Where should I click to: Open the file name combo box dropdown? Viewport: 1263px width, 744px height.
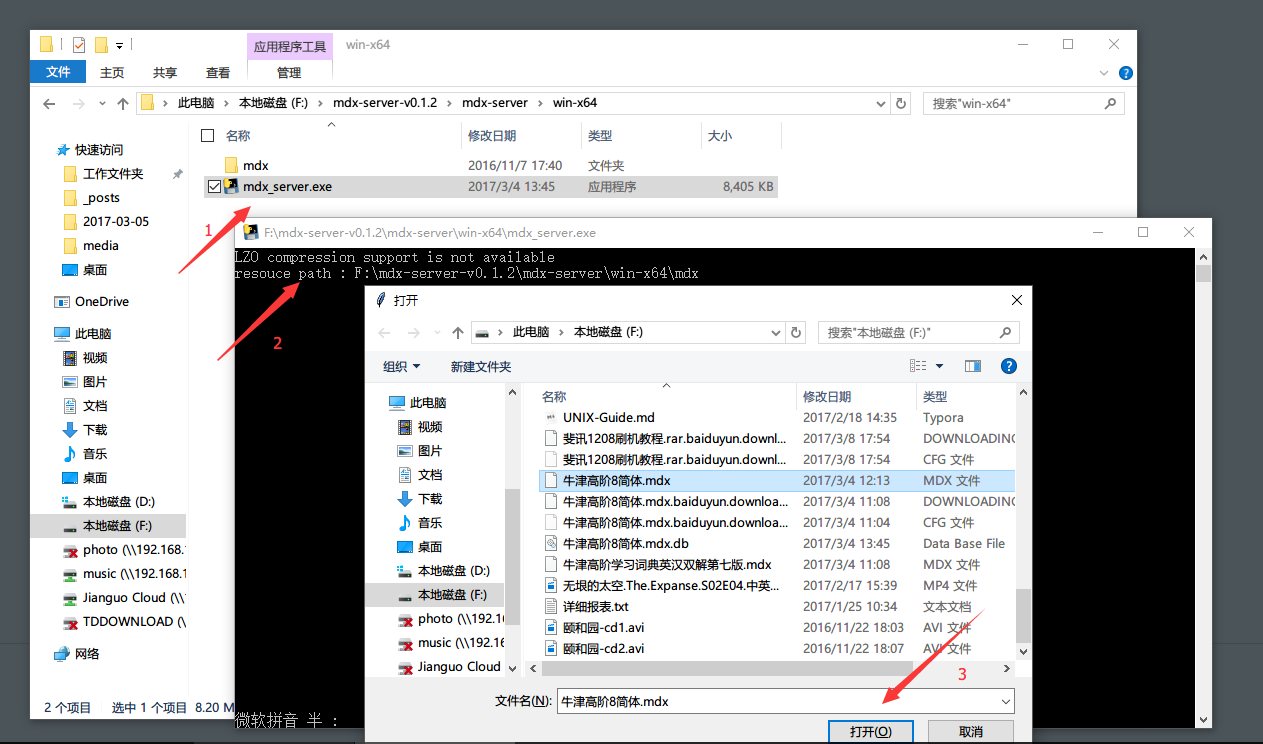pos(1005,701)
